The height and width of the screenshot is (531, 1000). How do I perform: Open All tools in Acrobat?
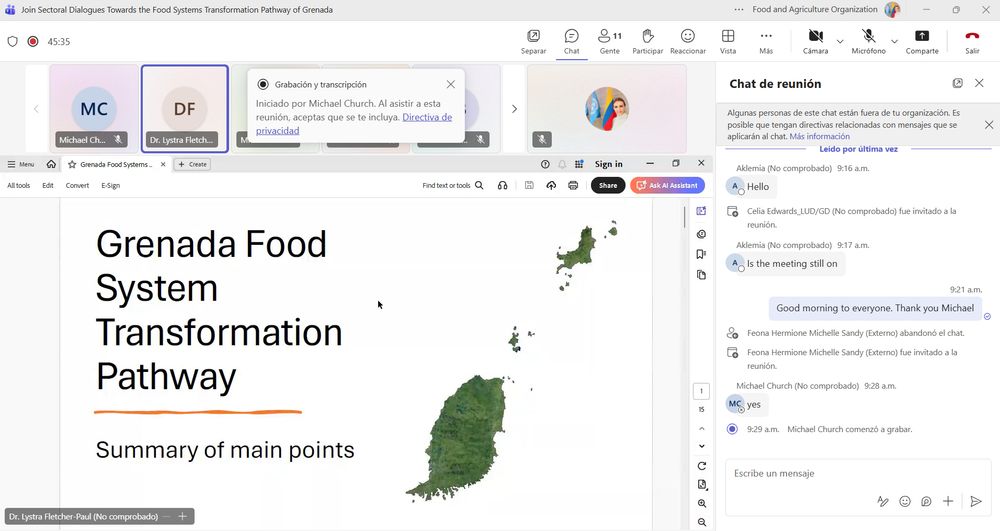tap(18, 185)
